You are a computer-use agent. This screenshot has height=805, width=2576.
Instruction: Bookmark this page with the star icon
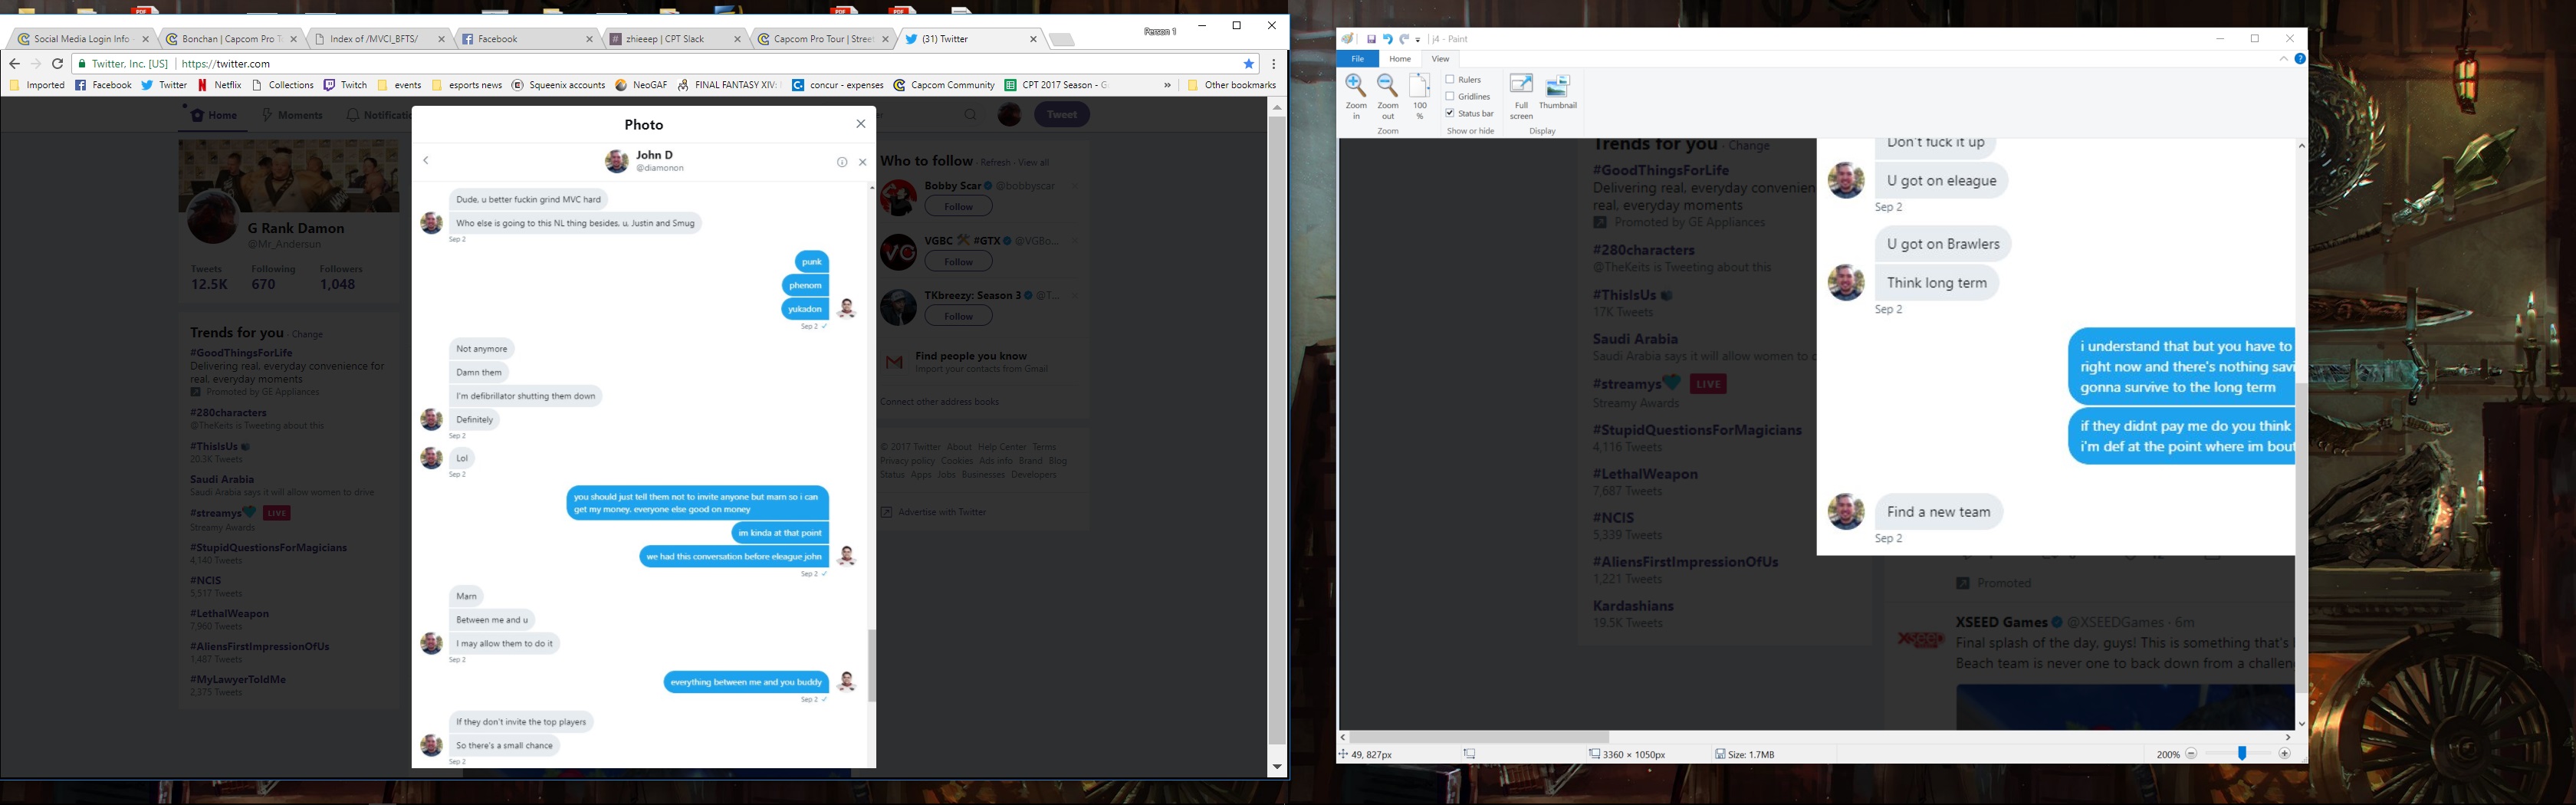pyautogui.click(x=1249, y=63)
